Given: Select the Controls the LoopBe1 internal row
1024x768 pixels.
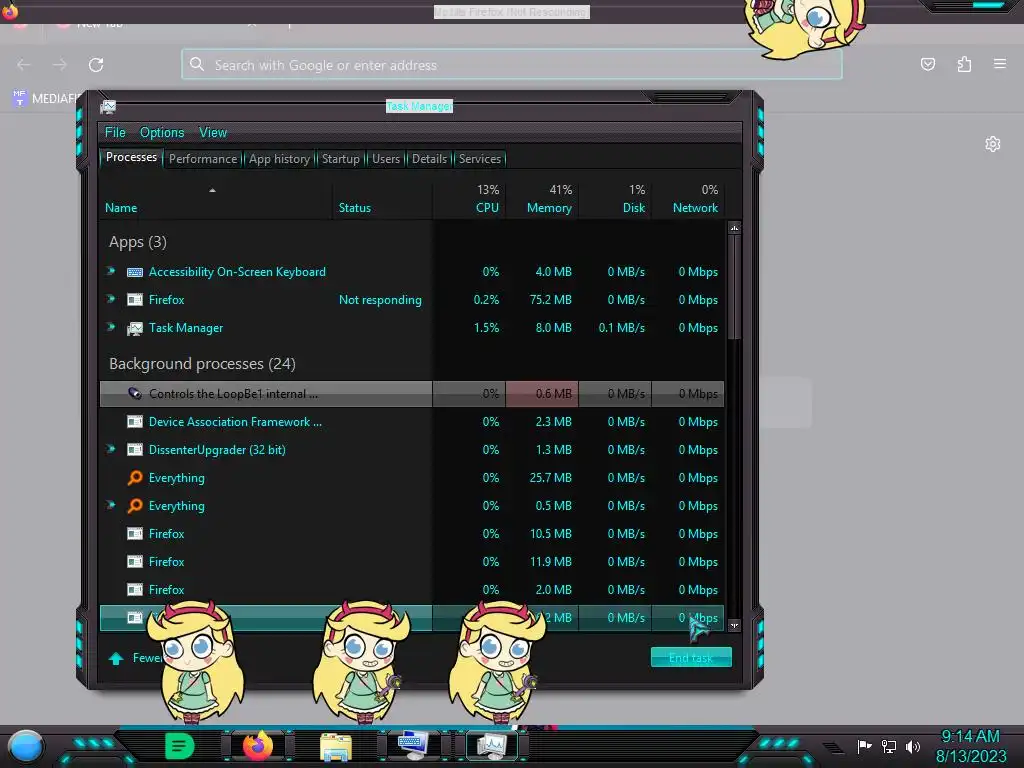Looking at the screenshot, I should coord(411,394).
